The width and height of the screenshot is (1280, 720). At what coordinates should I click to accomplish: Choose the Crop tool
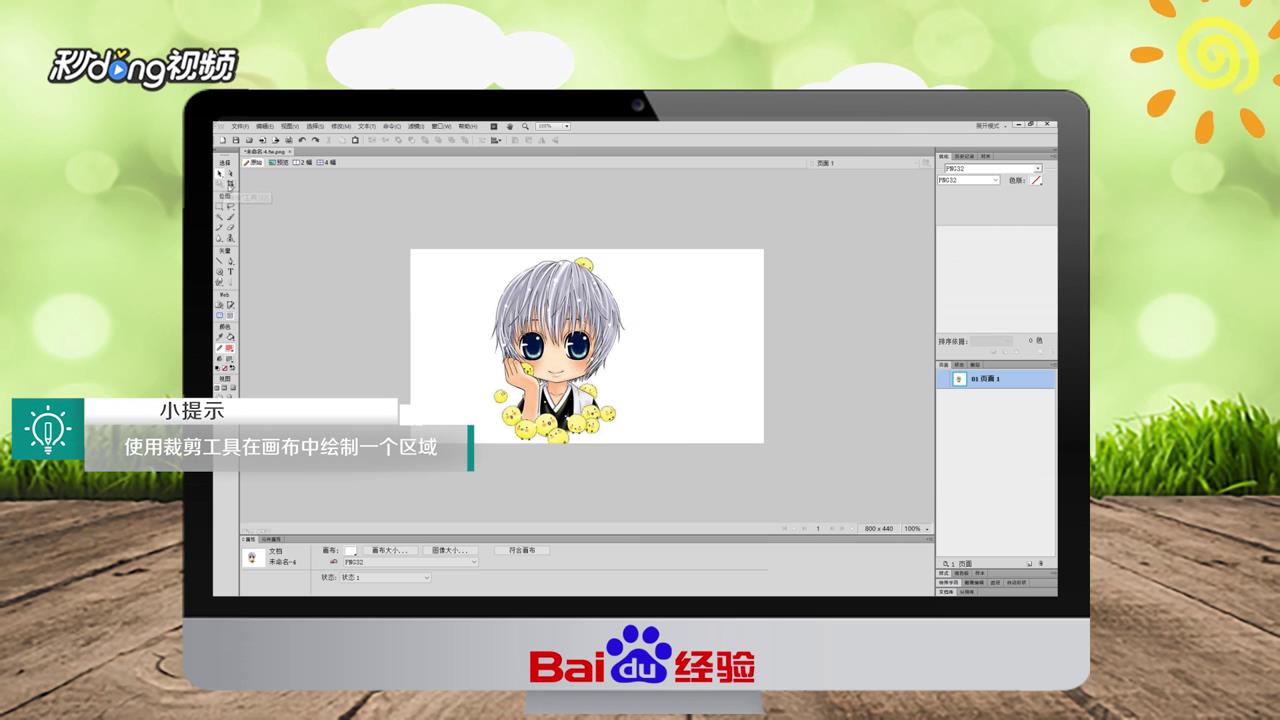[231, 184]
